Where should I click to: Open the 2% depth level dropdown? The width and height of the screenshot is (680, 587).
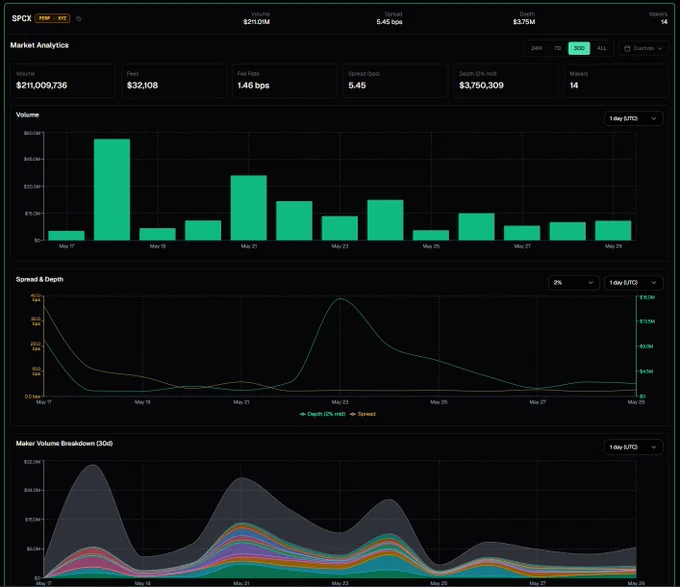pyautogui.click(x=573, y=283)
